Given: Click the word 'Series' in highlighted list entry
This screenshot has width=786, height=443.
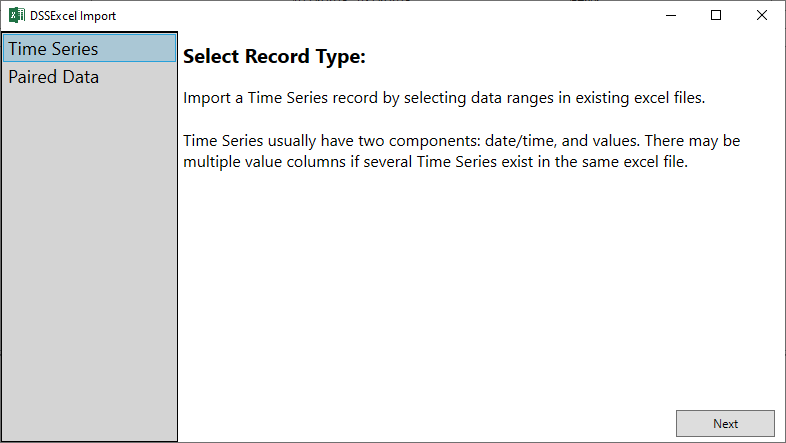Looking at the screenshot, I should pos(75,49).
